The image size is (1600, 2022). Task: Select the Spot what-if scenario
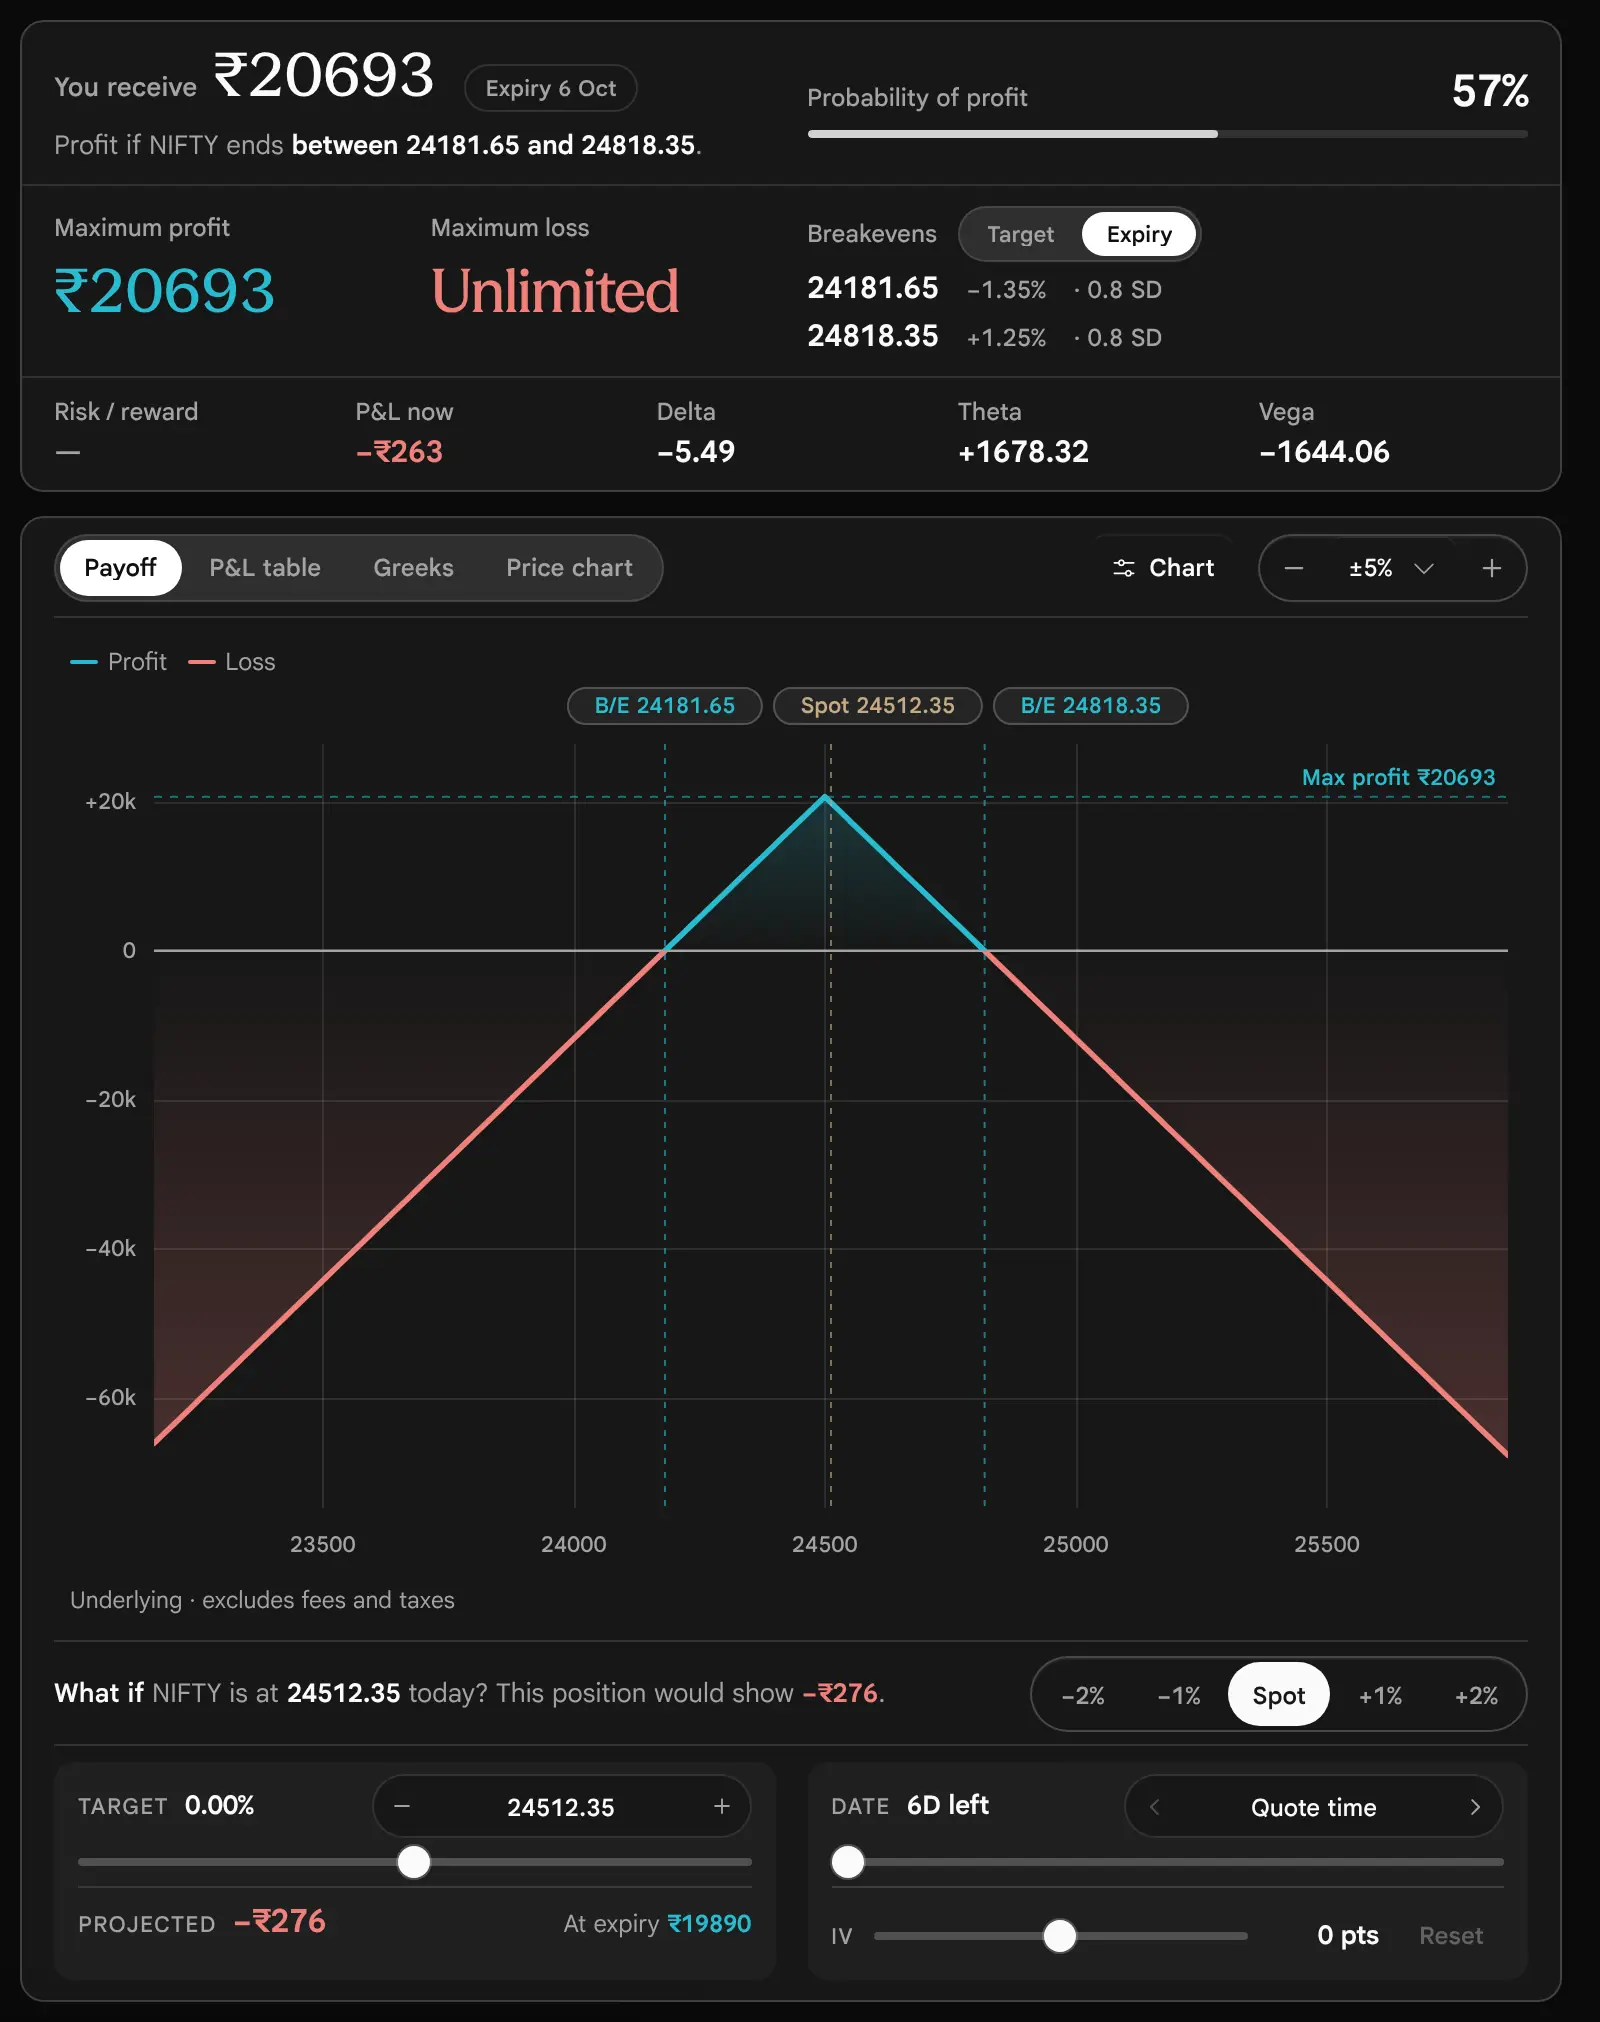pyautogui.click(x=1279, y=1695)
